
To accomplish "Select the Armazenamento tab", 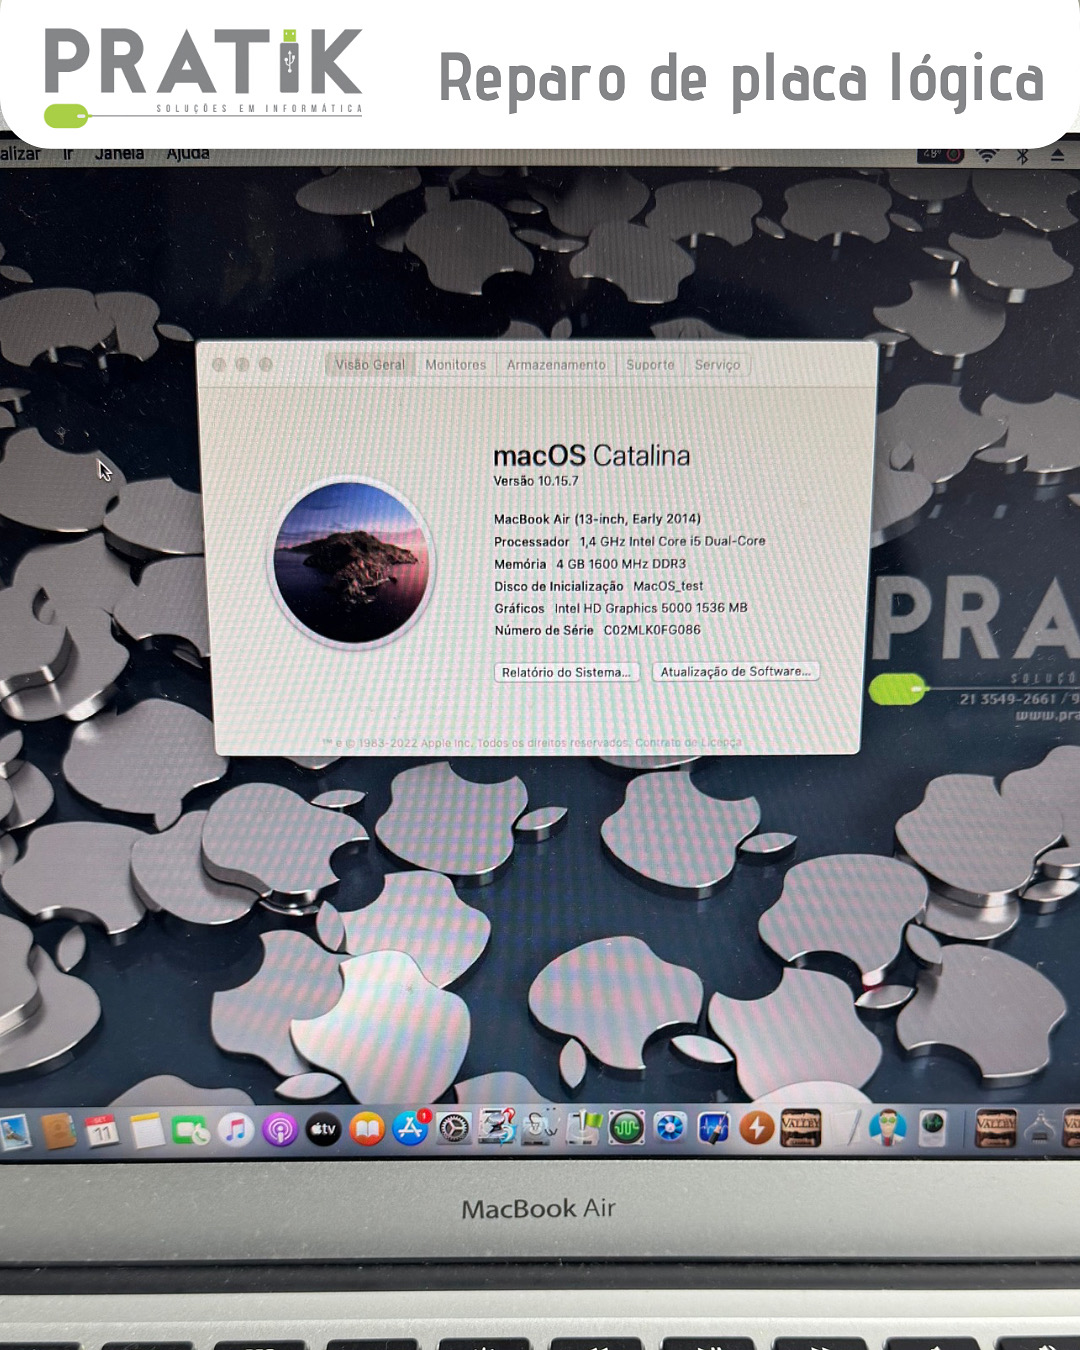I will pyautogui.click(x=556, y=365).
